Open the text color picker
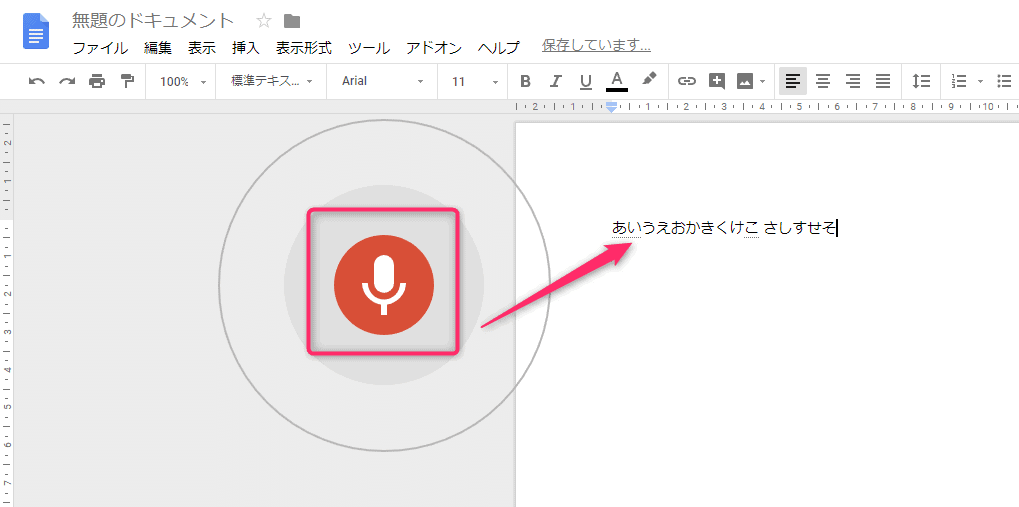This screenshot has height=507, width=1019. point(616,81)
